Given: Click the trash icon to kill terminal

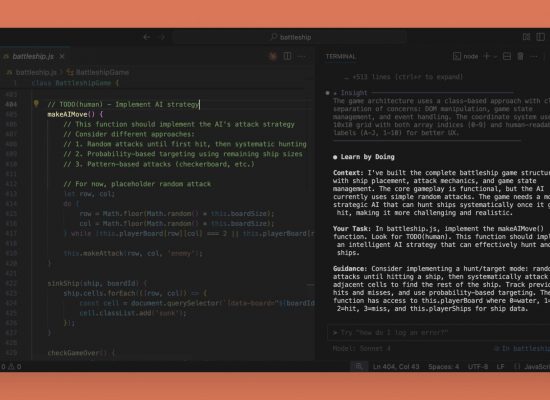Looking at the screenshot, I should click(x=521, y=56).
